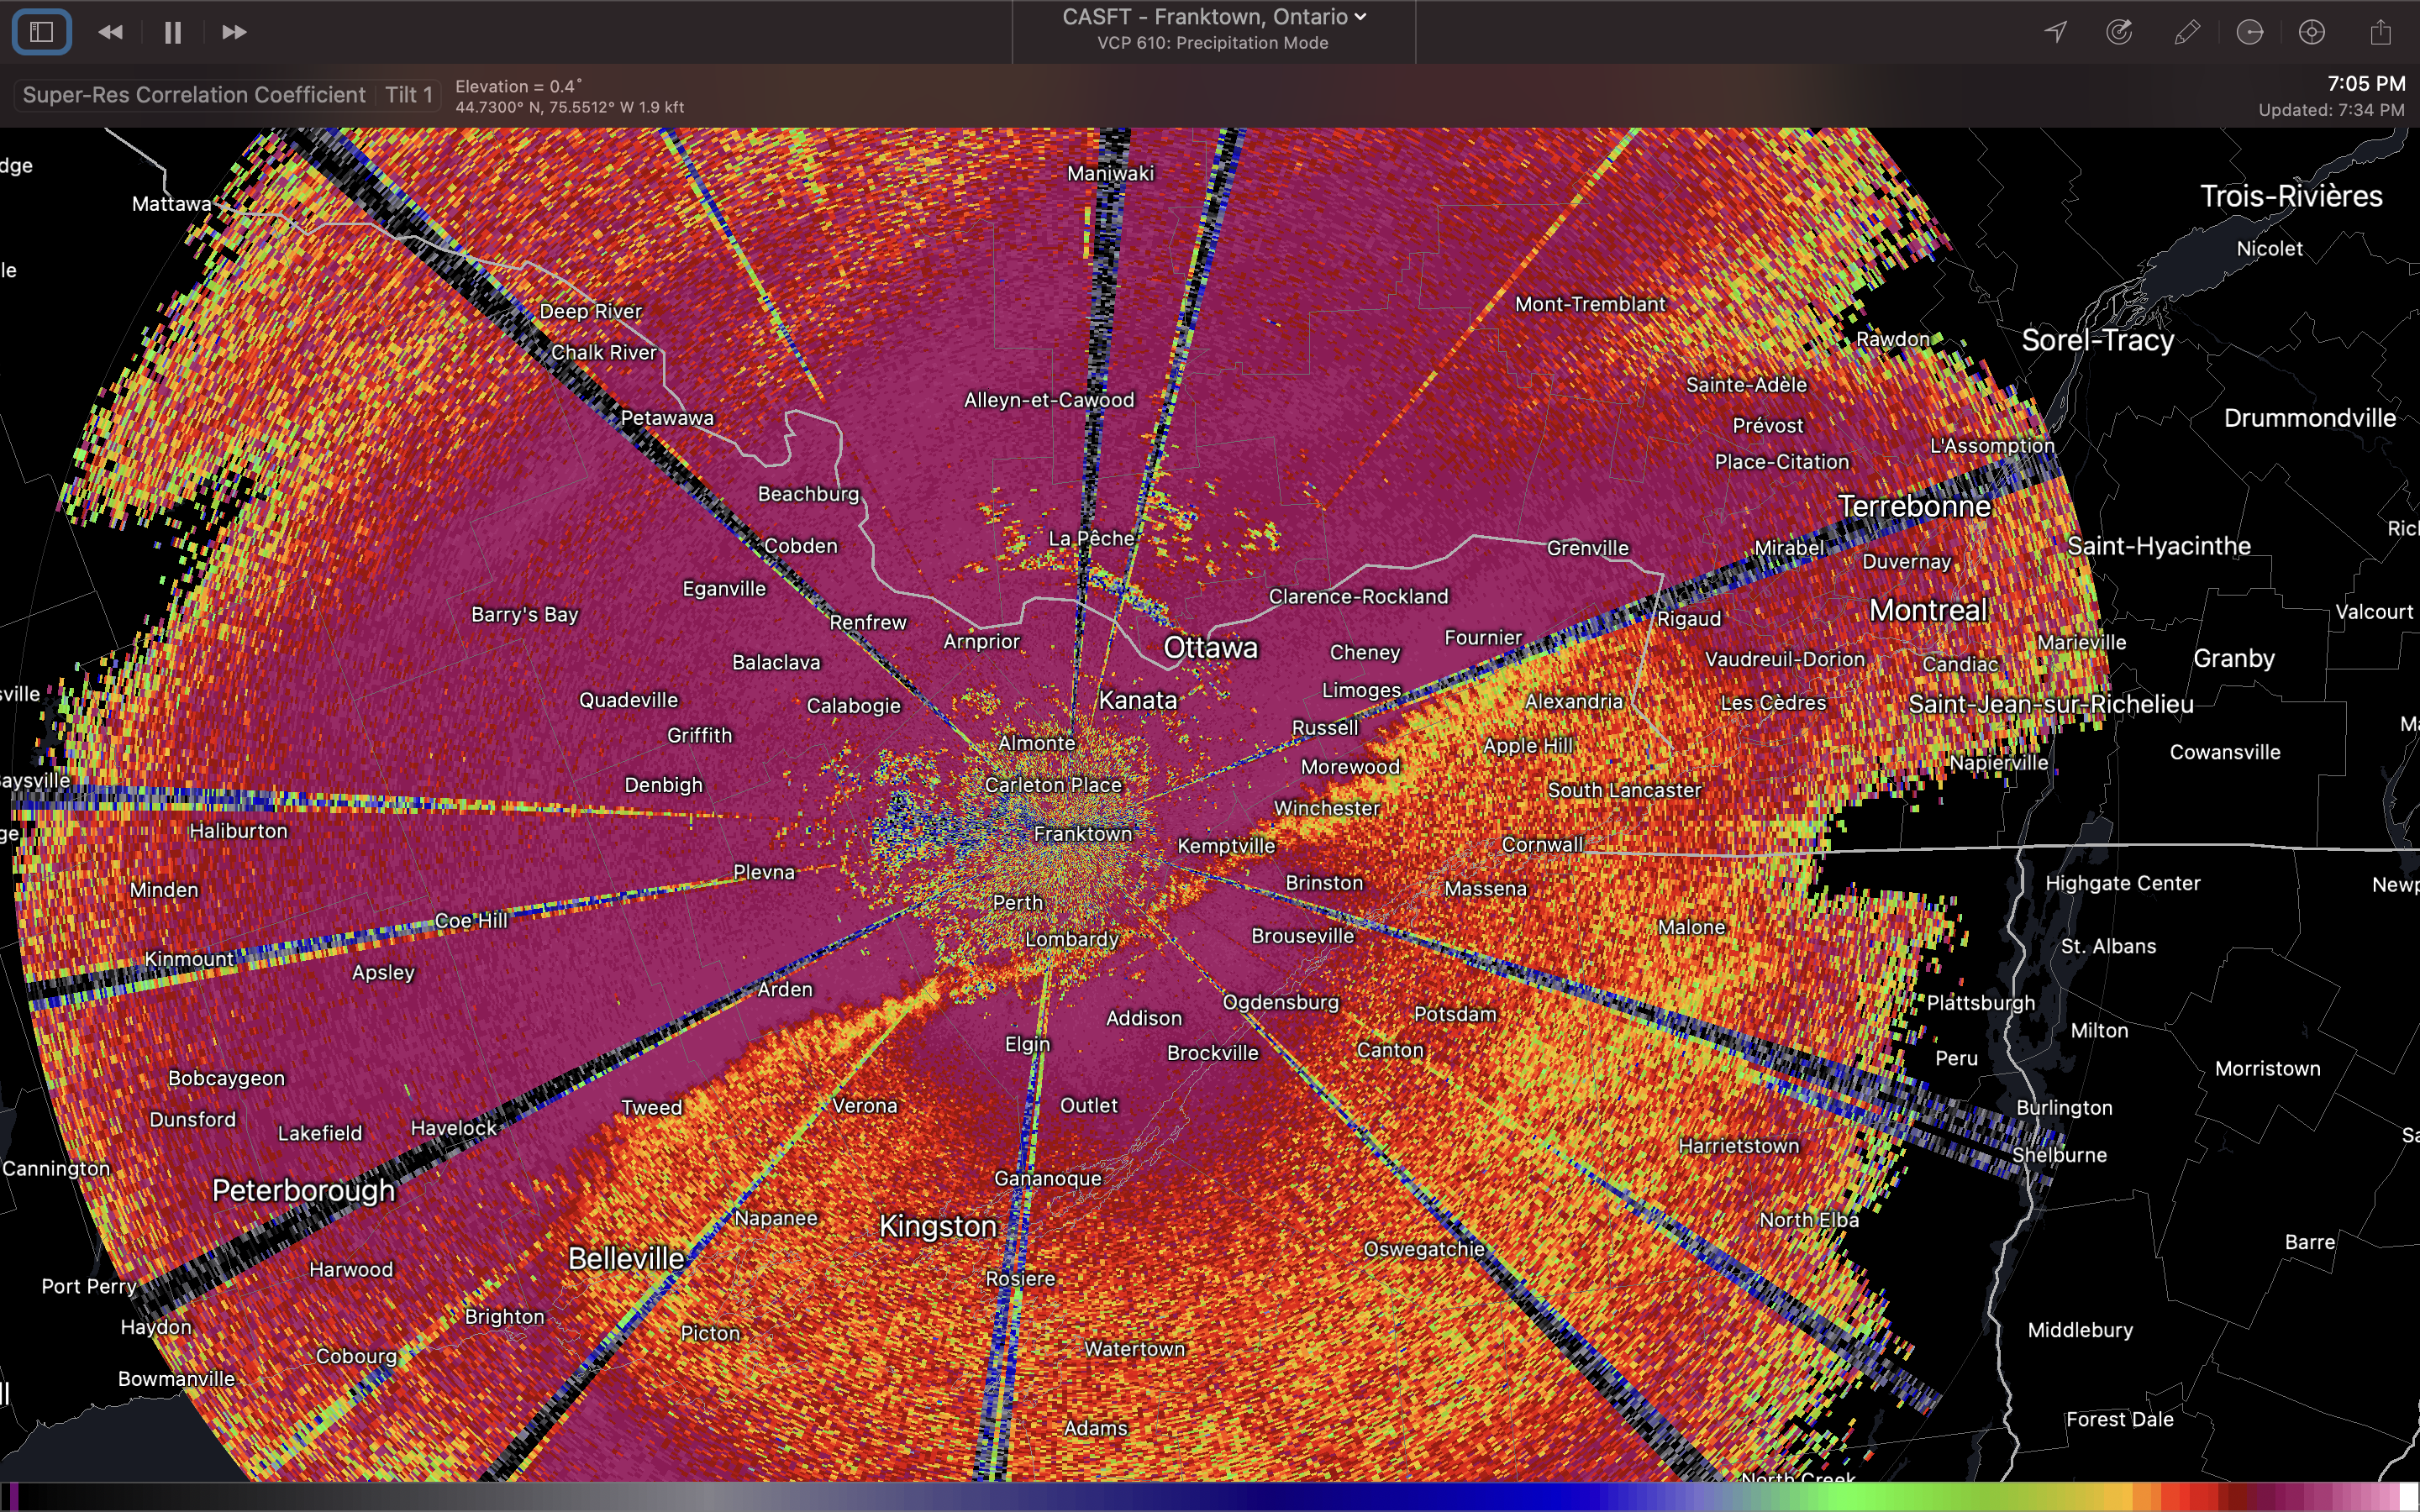Screen dimensions: 2420x1512
Task: Click the Updated: 7:34 PM label
Action: click(x=2331, y=110)
